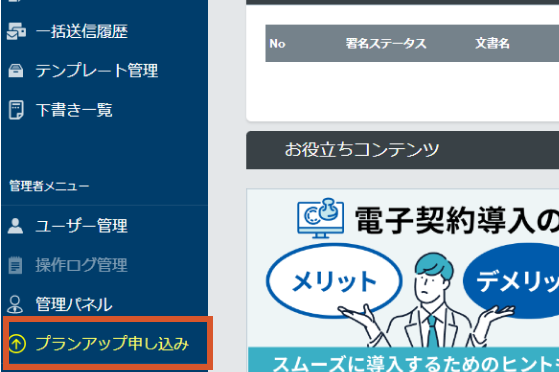Click the computer stamp icon in banner
Screen dimensions: 559x372
coord(320,218)
